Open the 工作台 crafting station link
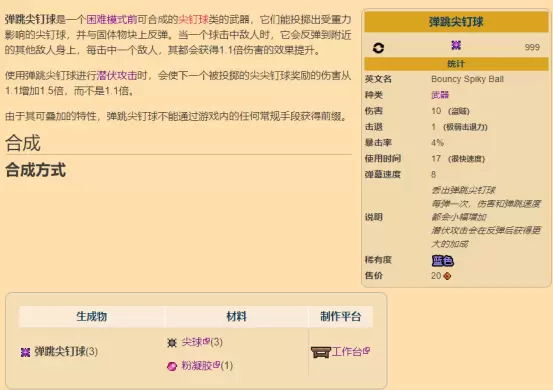 click(351, 352)
